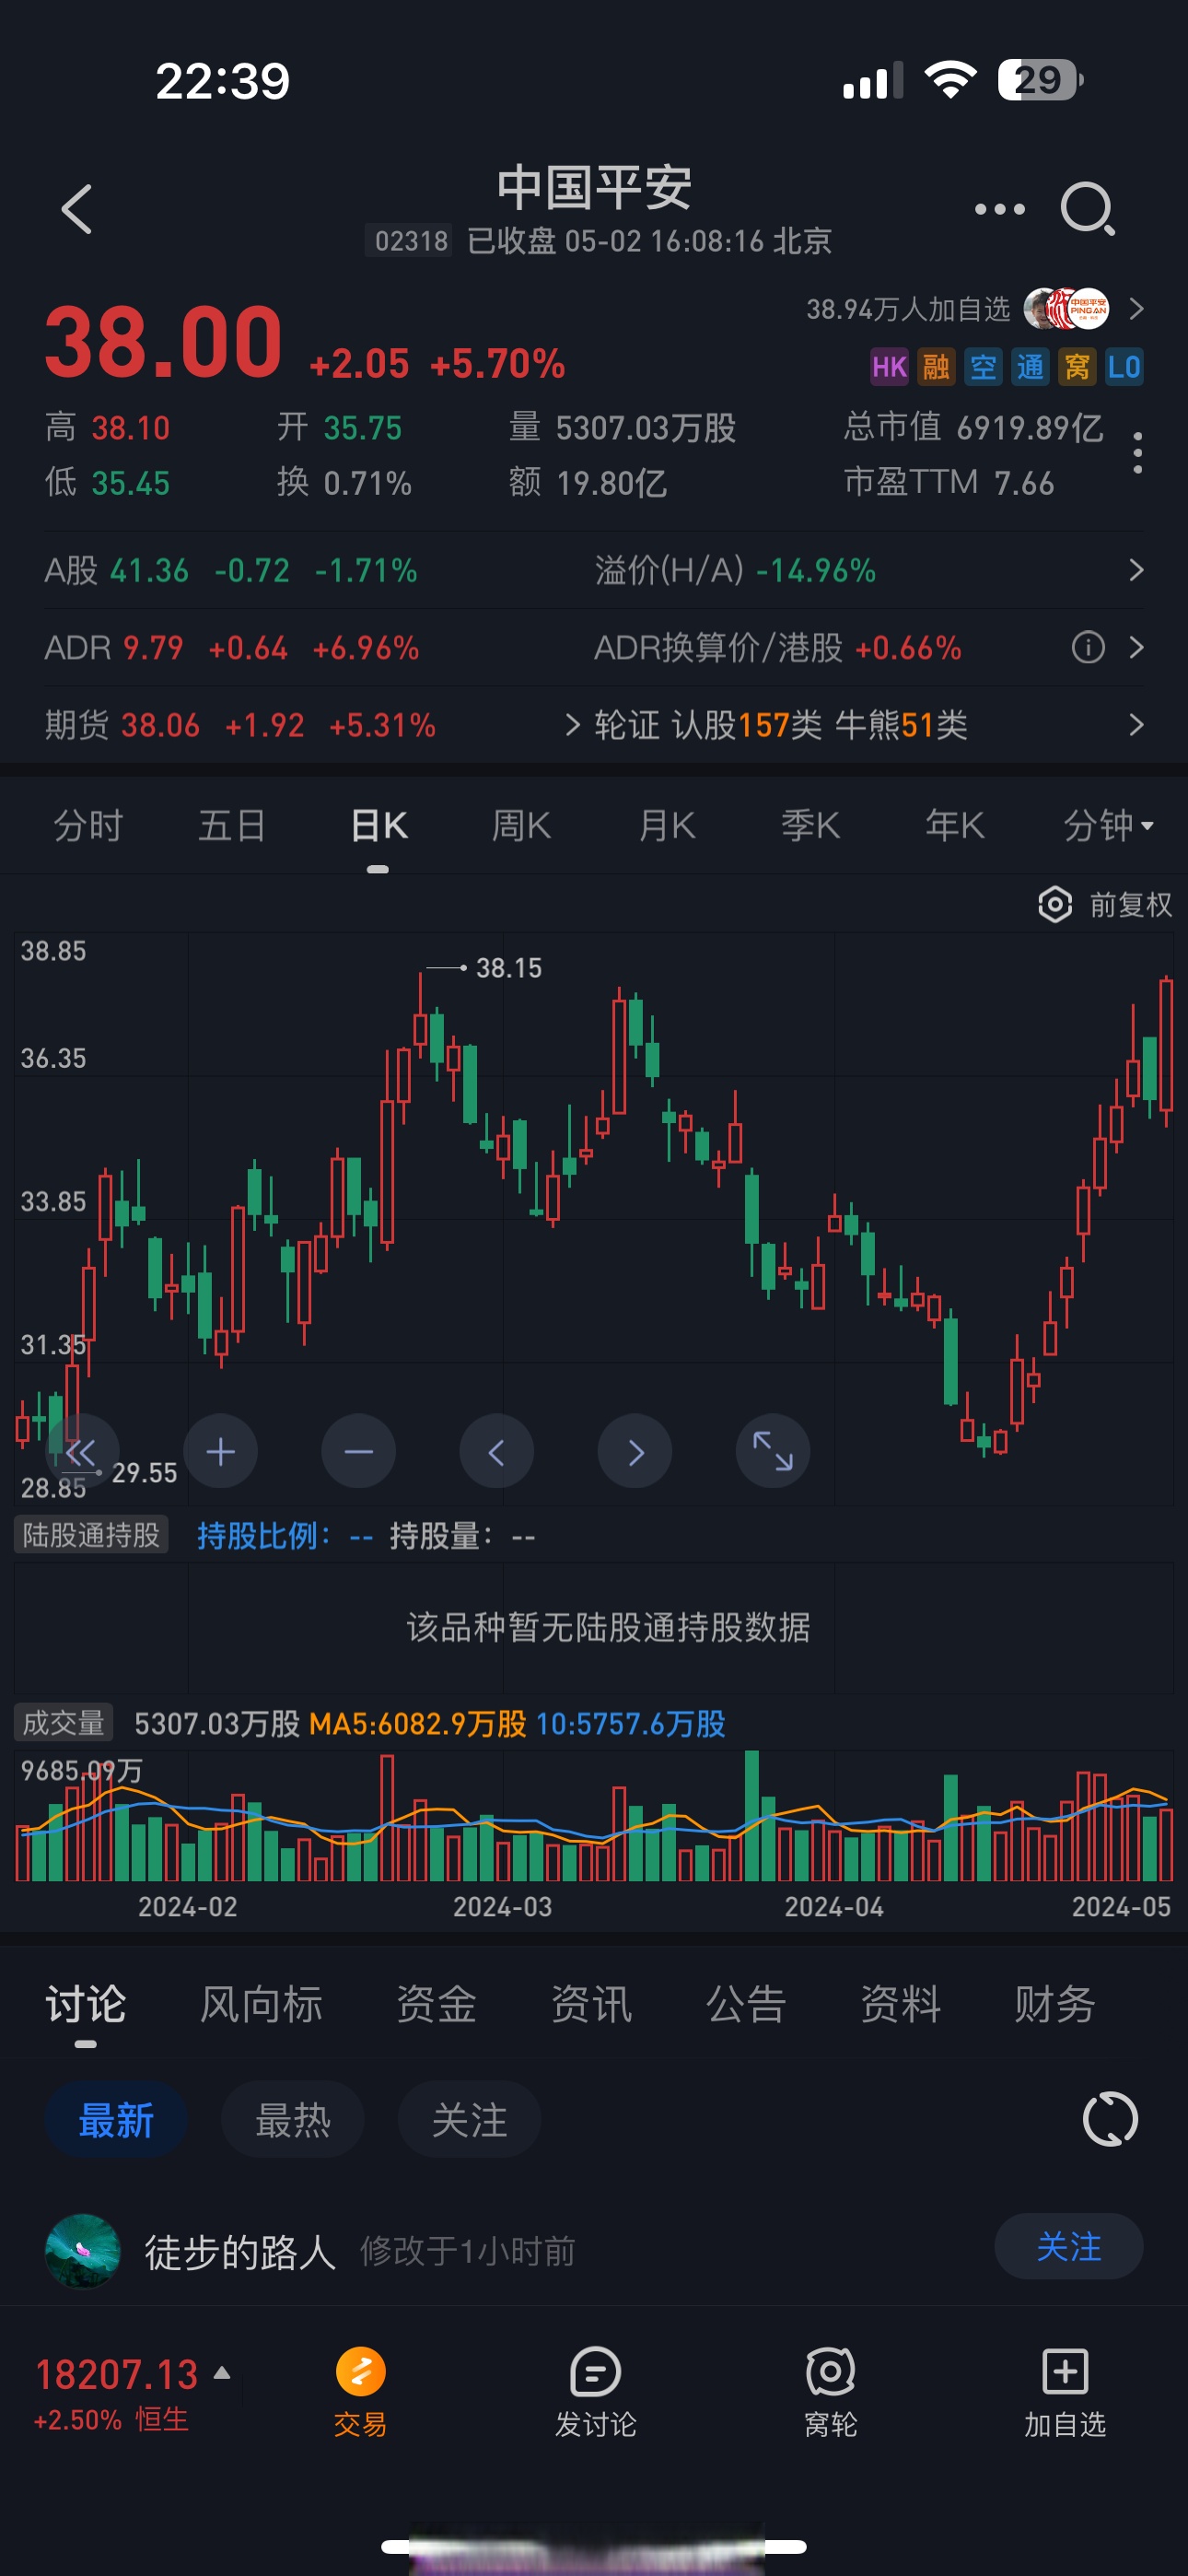Open the vertical three-dot stats expander

coord(1138,453)
